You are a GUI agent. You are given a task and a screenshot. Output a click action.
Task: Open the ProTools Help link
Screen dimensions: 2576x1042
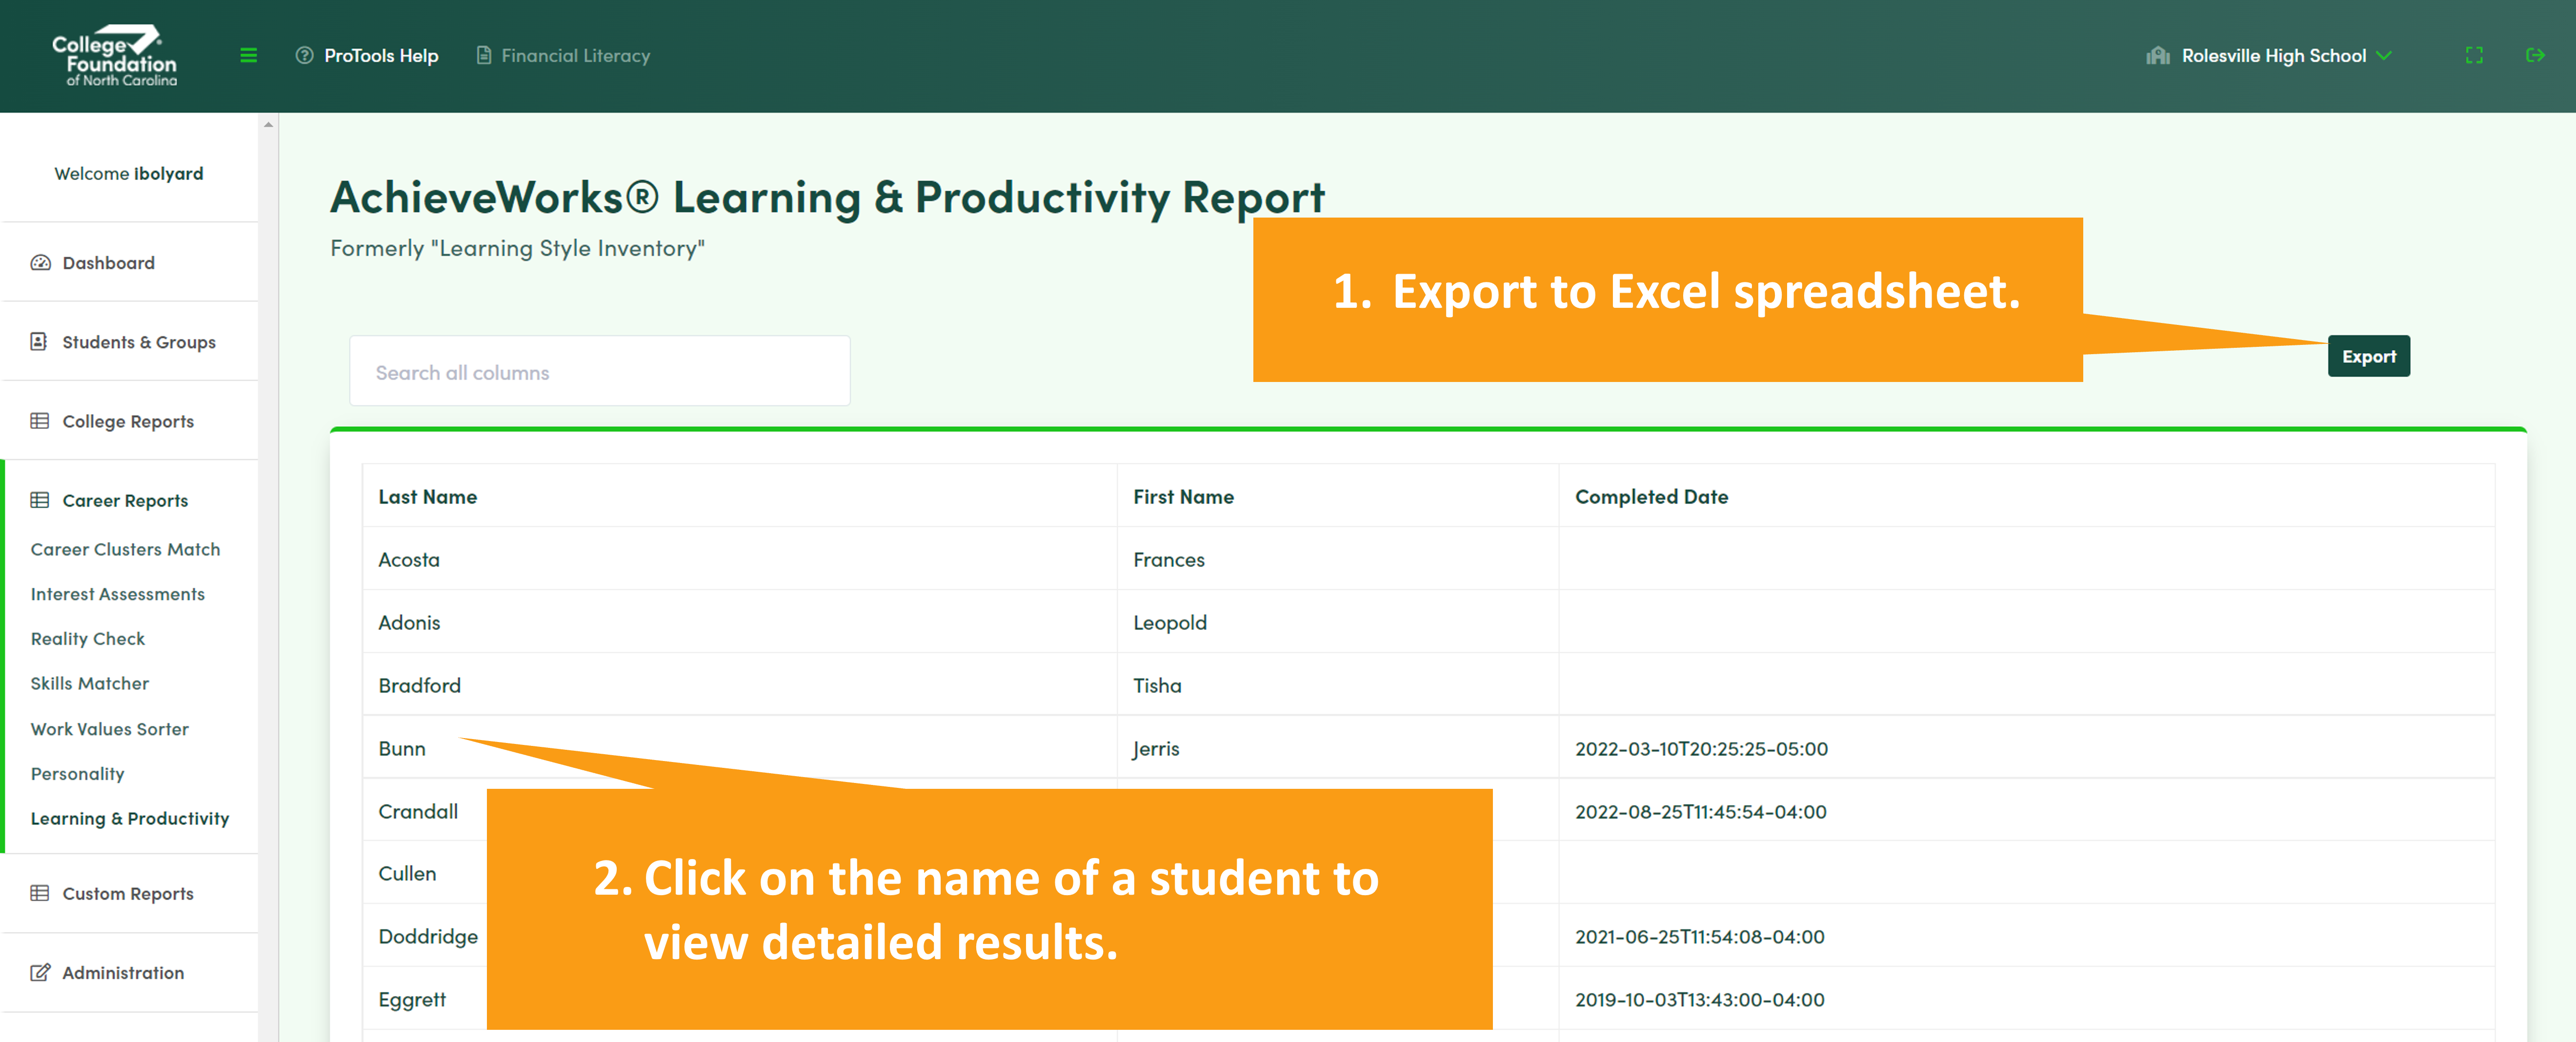tap(381, 56)
